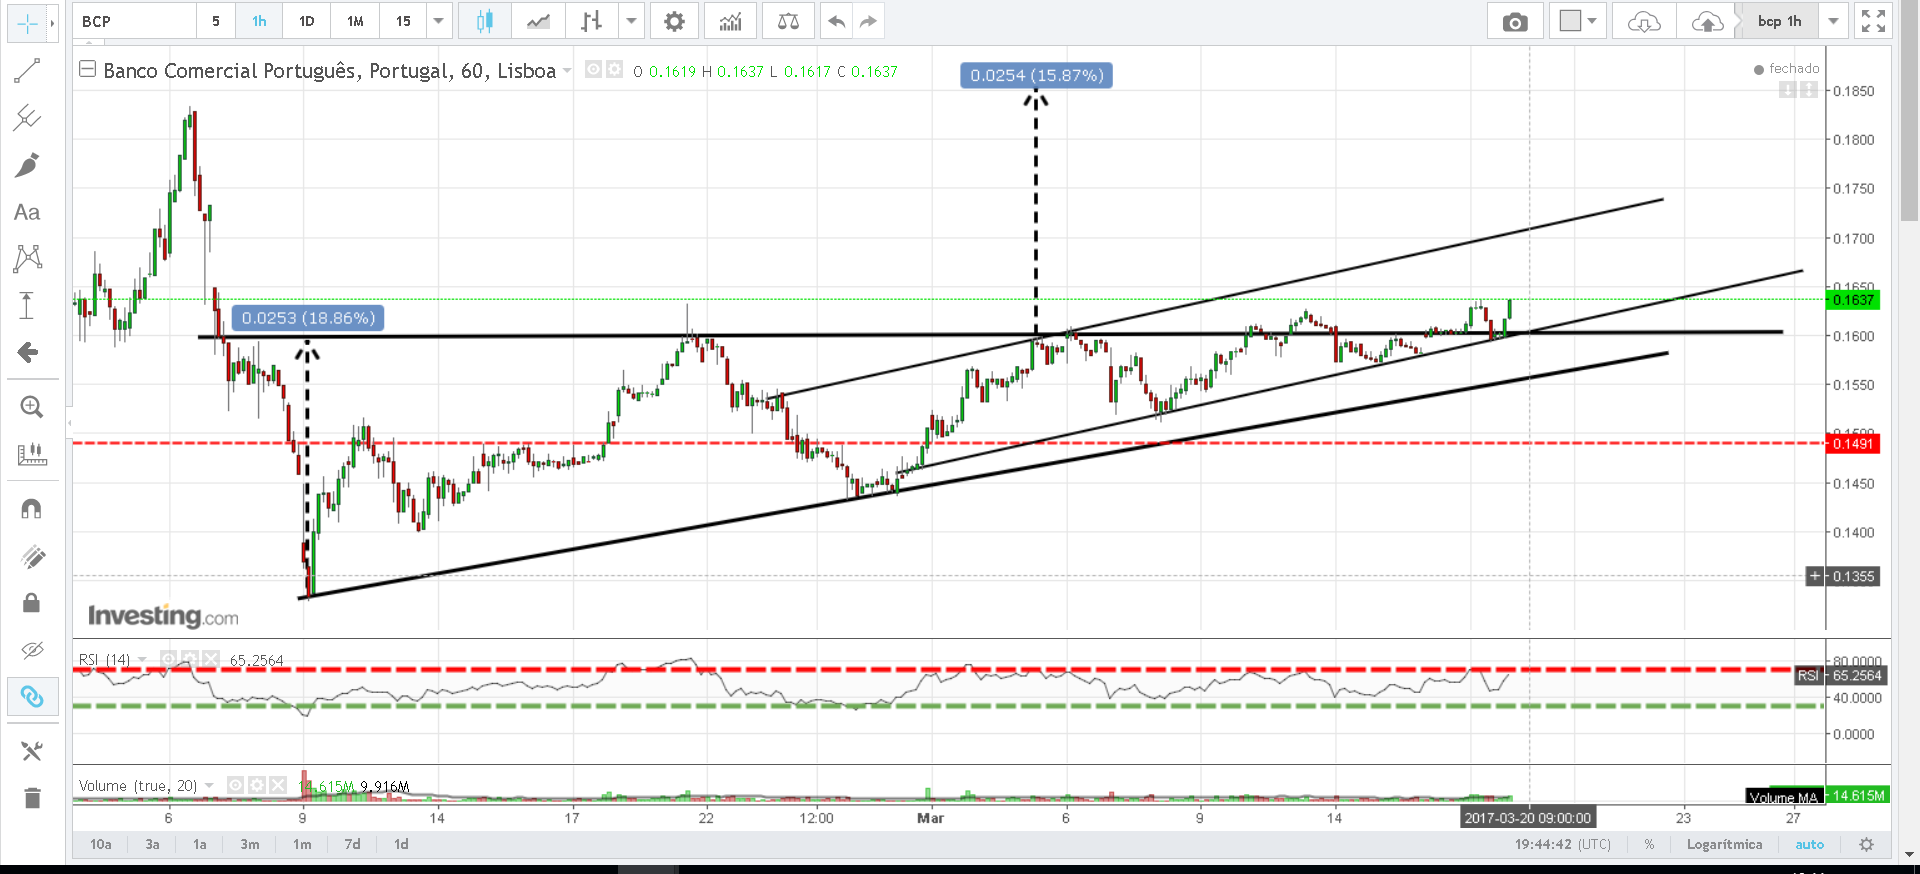Click the compare symbols scale icon
Screen dimensions: 1920x874
point(788,21)
